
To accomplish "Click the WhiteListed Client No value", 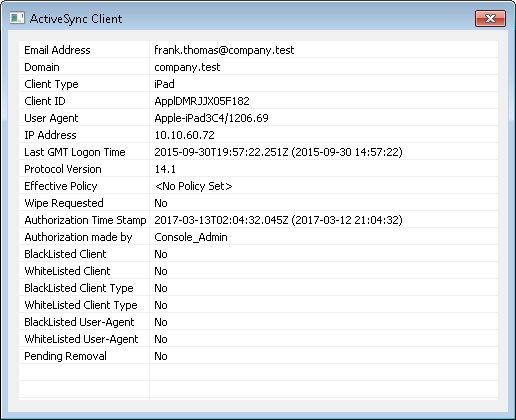I will [x=161, y=271].
